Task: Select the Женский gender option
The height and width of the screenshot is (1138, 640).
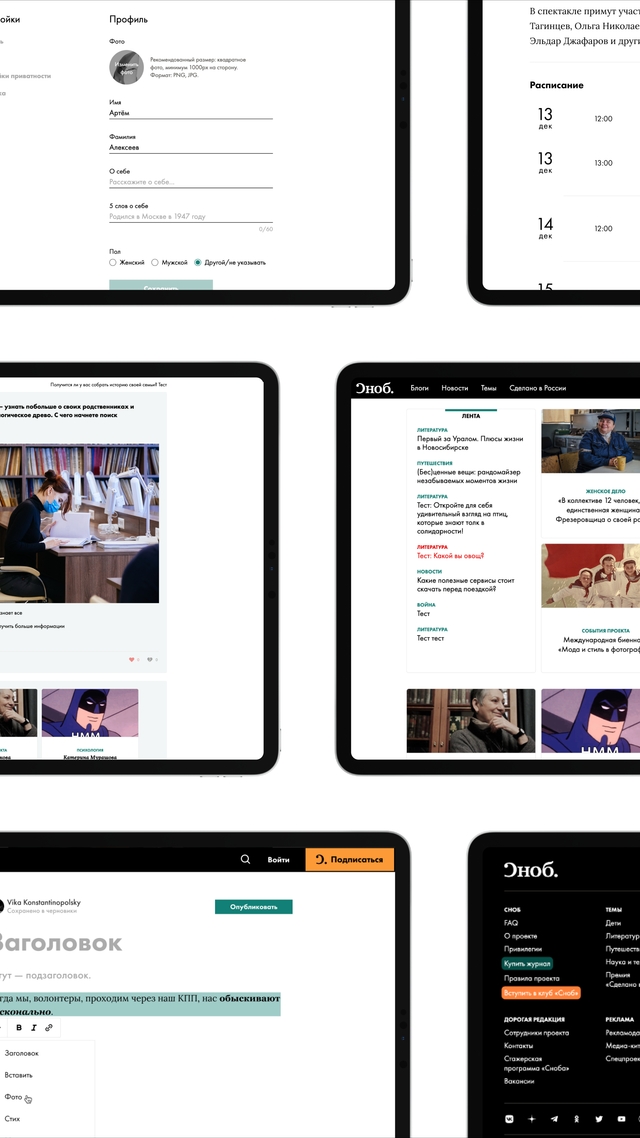Action: coord(127,263)
